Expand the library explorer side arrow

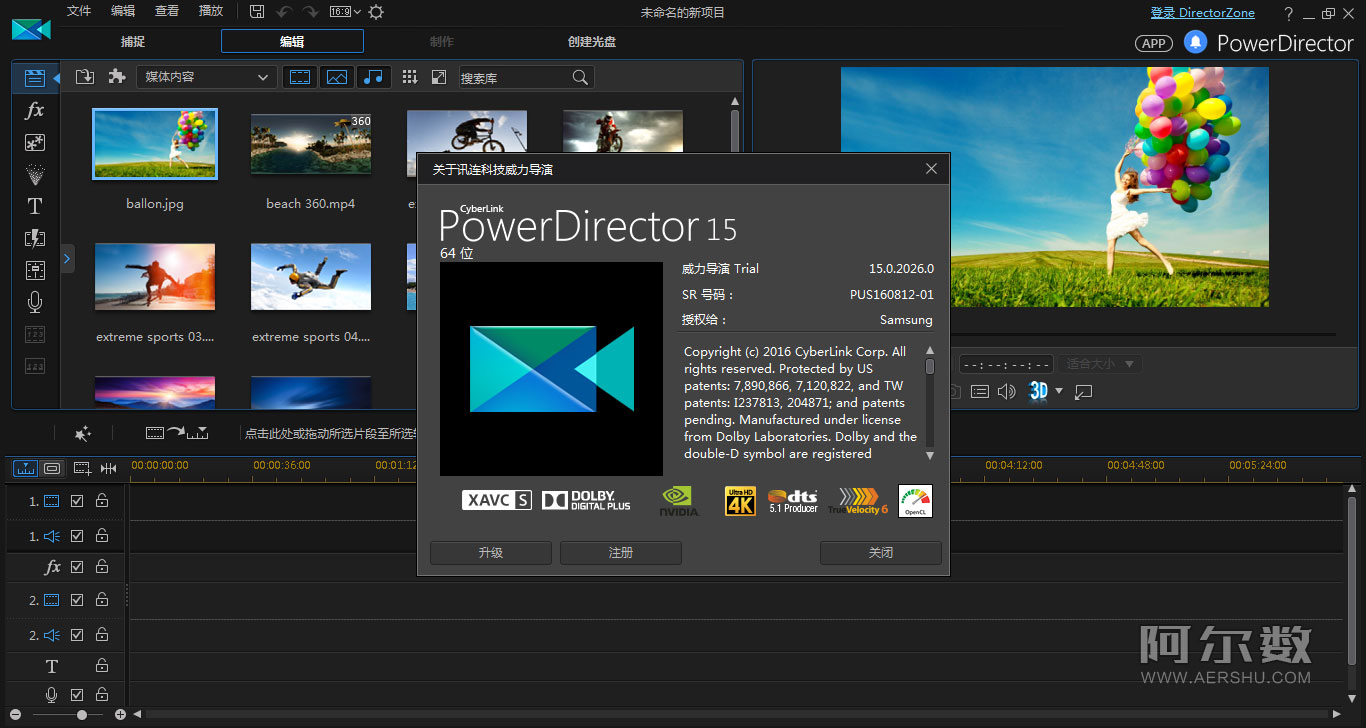[x=67, y=258]
